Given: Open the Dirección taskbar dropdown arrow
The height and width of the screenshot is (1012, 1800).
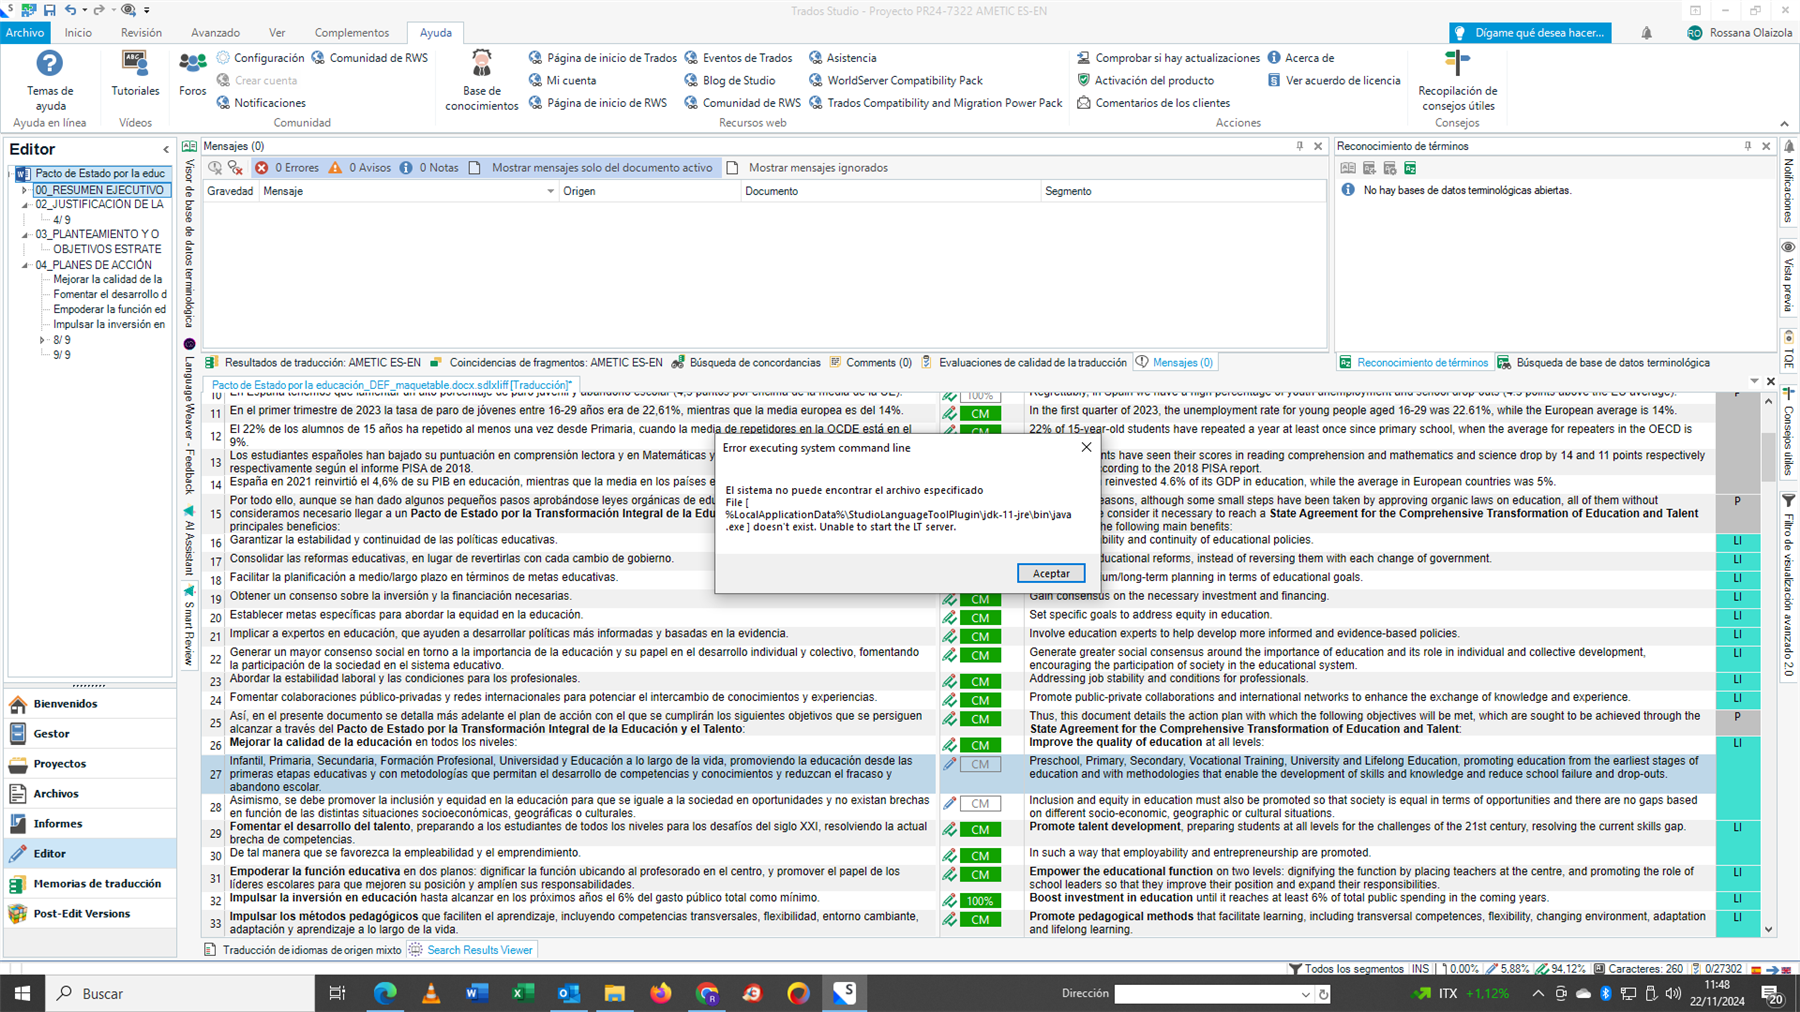Looking at the screenshot, I should [x=1305, y=994].
